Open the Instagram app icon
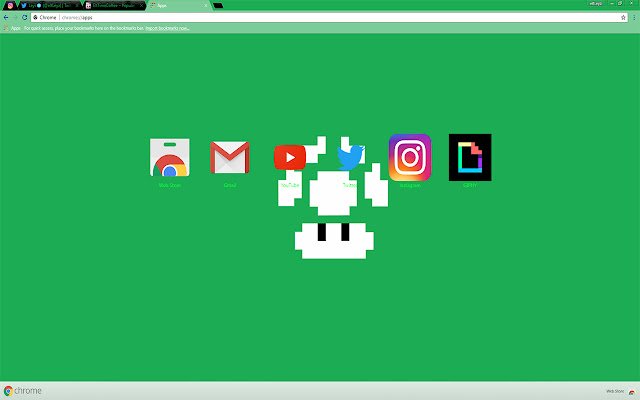The height and width of the screenshot is (400, 640). (410, 157)
